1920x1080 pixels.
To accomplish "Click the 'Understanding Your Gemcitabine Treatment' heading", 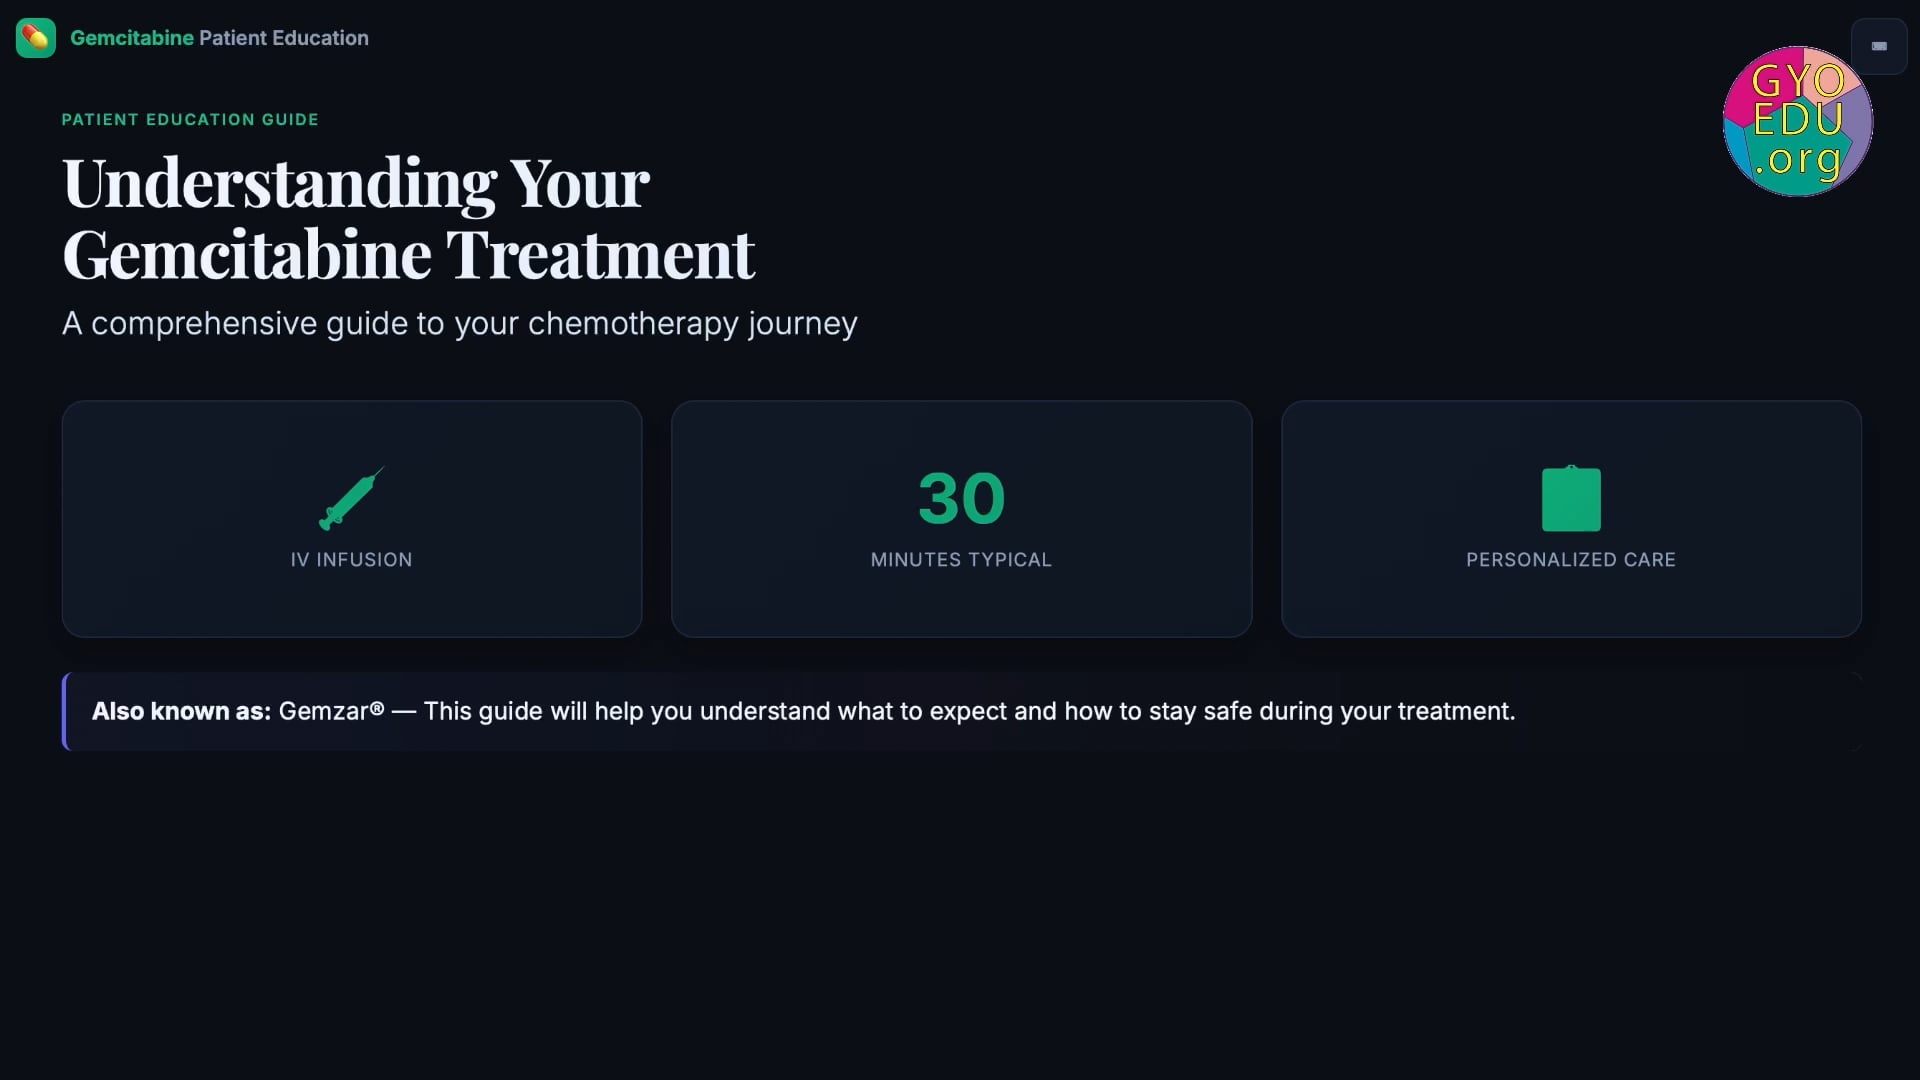I will [408, 218].
